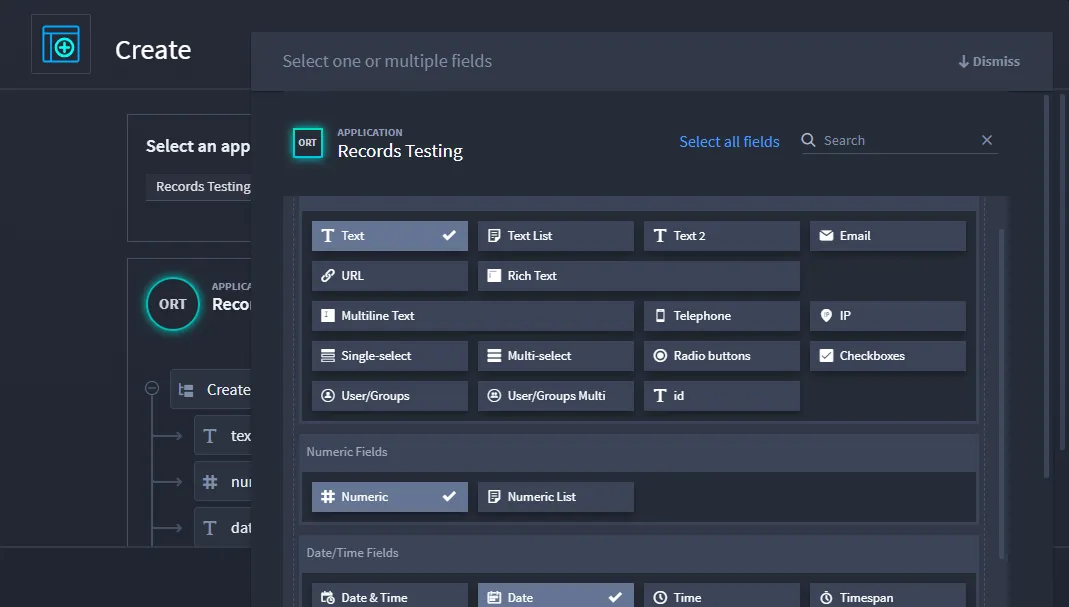This screenshot has height=607, width=1069.
Task: Click the checkmark on the Numeric field
Action: pyautogui.click(x=449, y=497)
